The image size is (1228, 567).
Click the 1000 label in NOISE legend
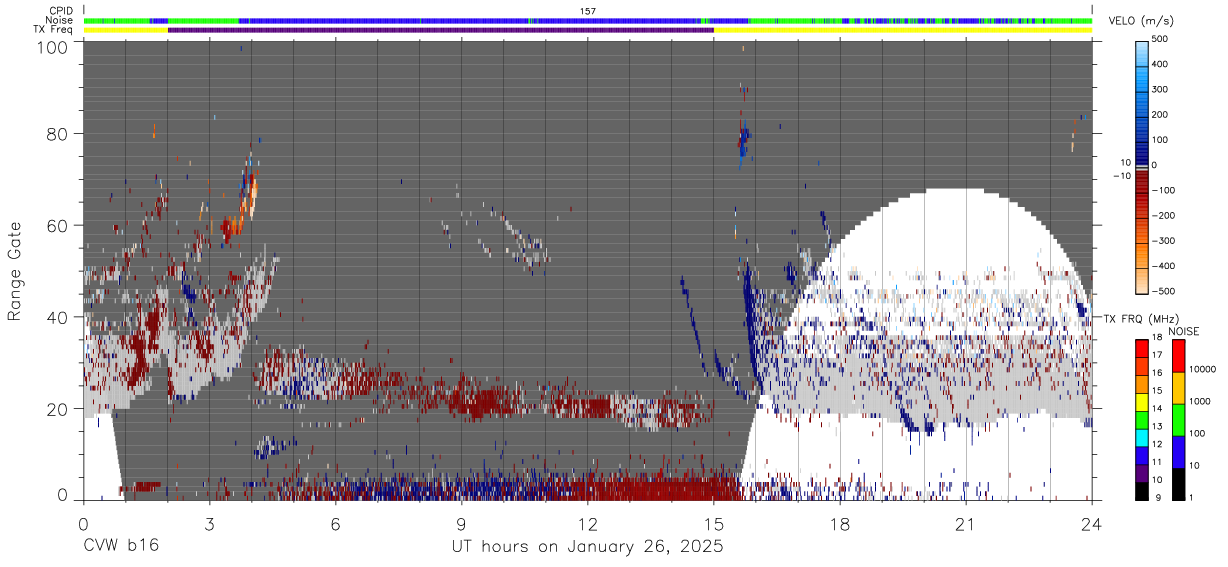pyautogui.click(x=1199, y=402)
